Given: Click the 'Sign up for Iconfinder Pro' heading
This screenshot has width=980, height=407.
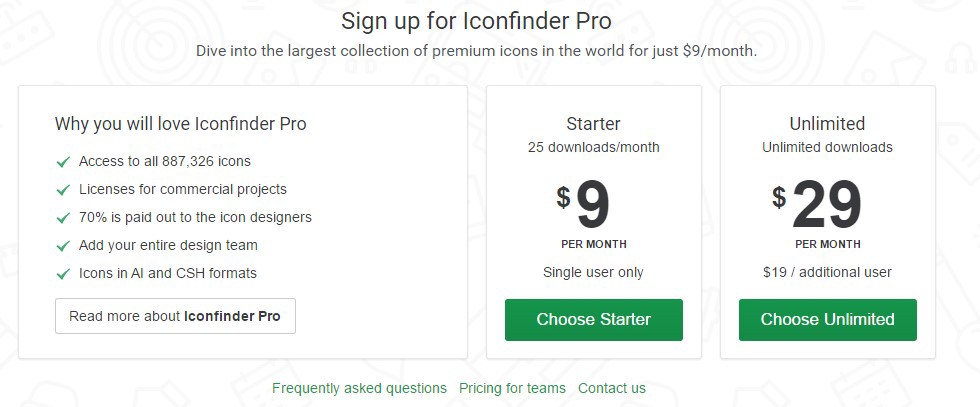Looking at the screenshot, I should pos(476,20).
